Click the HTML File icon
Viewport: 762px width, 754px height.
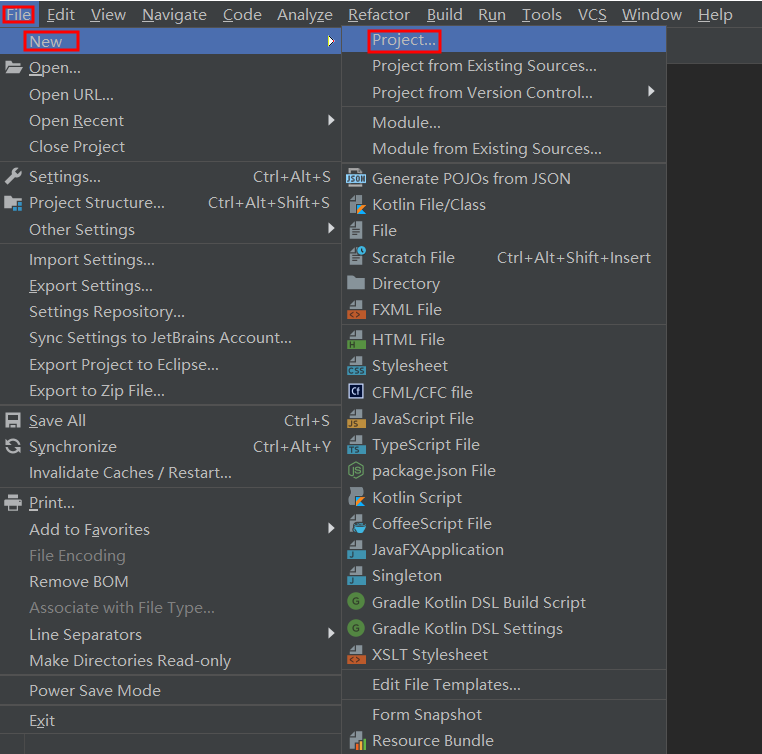(x=357, y=340)
